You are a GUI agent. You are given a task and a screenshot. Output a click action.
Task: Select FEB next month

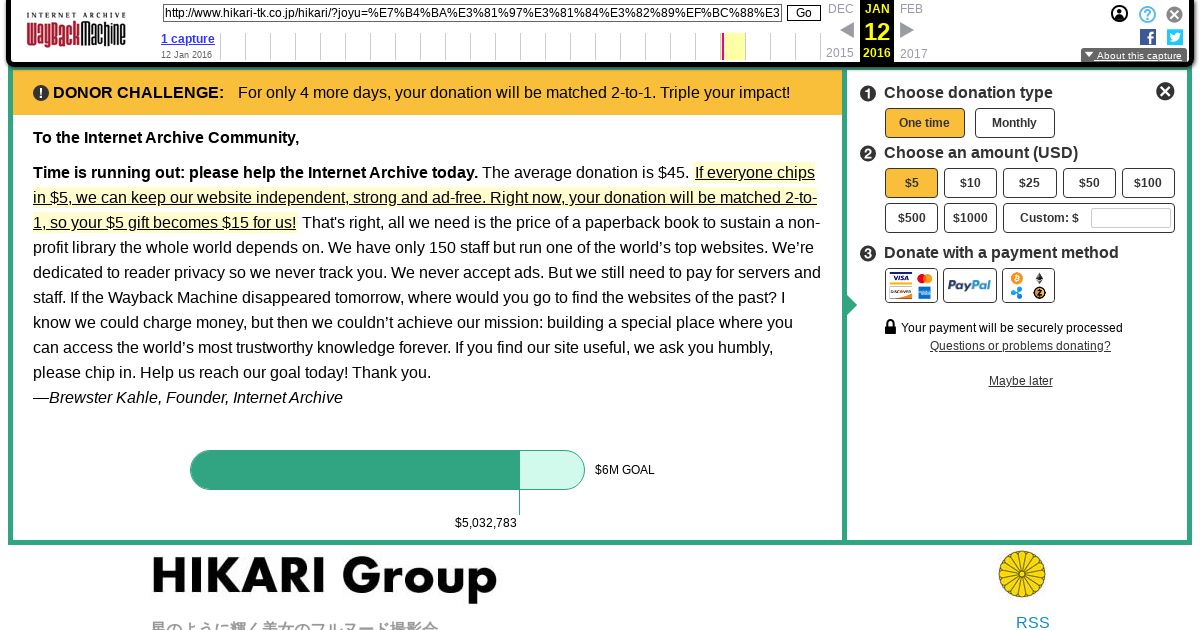[911, 9]
